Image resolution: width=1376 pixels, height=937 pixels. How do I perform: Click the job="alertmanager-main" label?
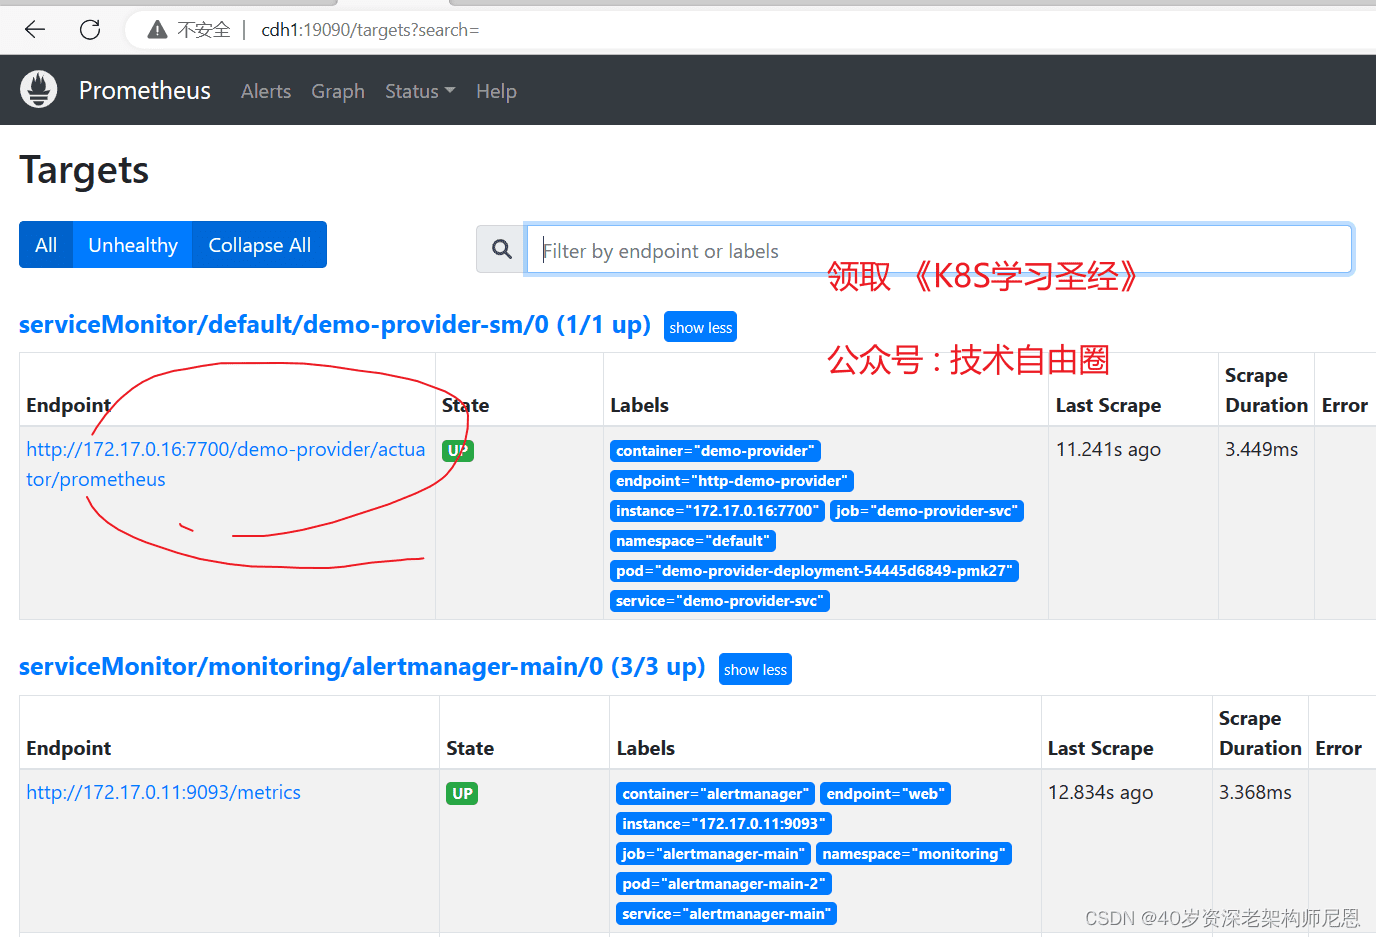point(713,854)
